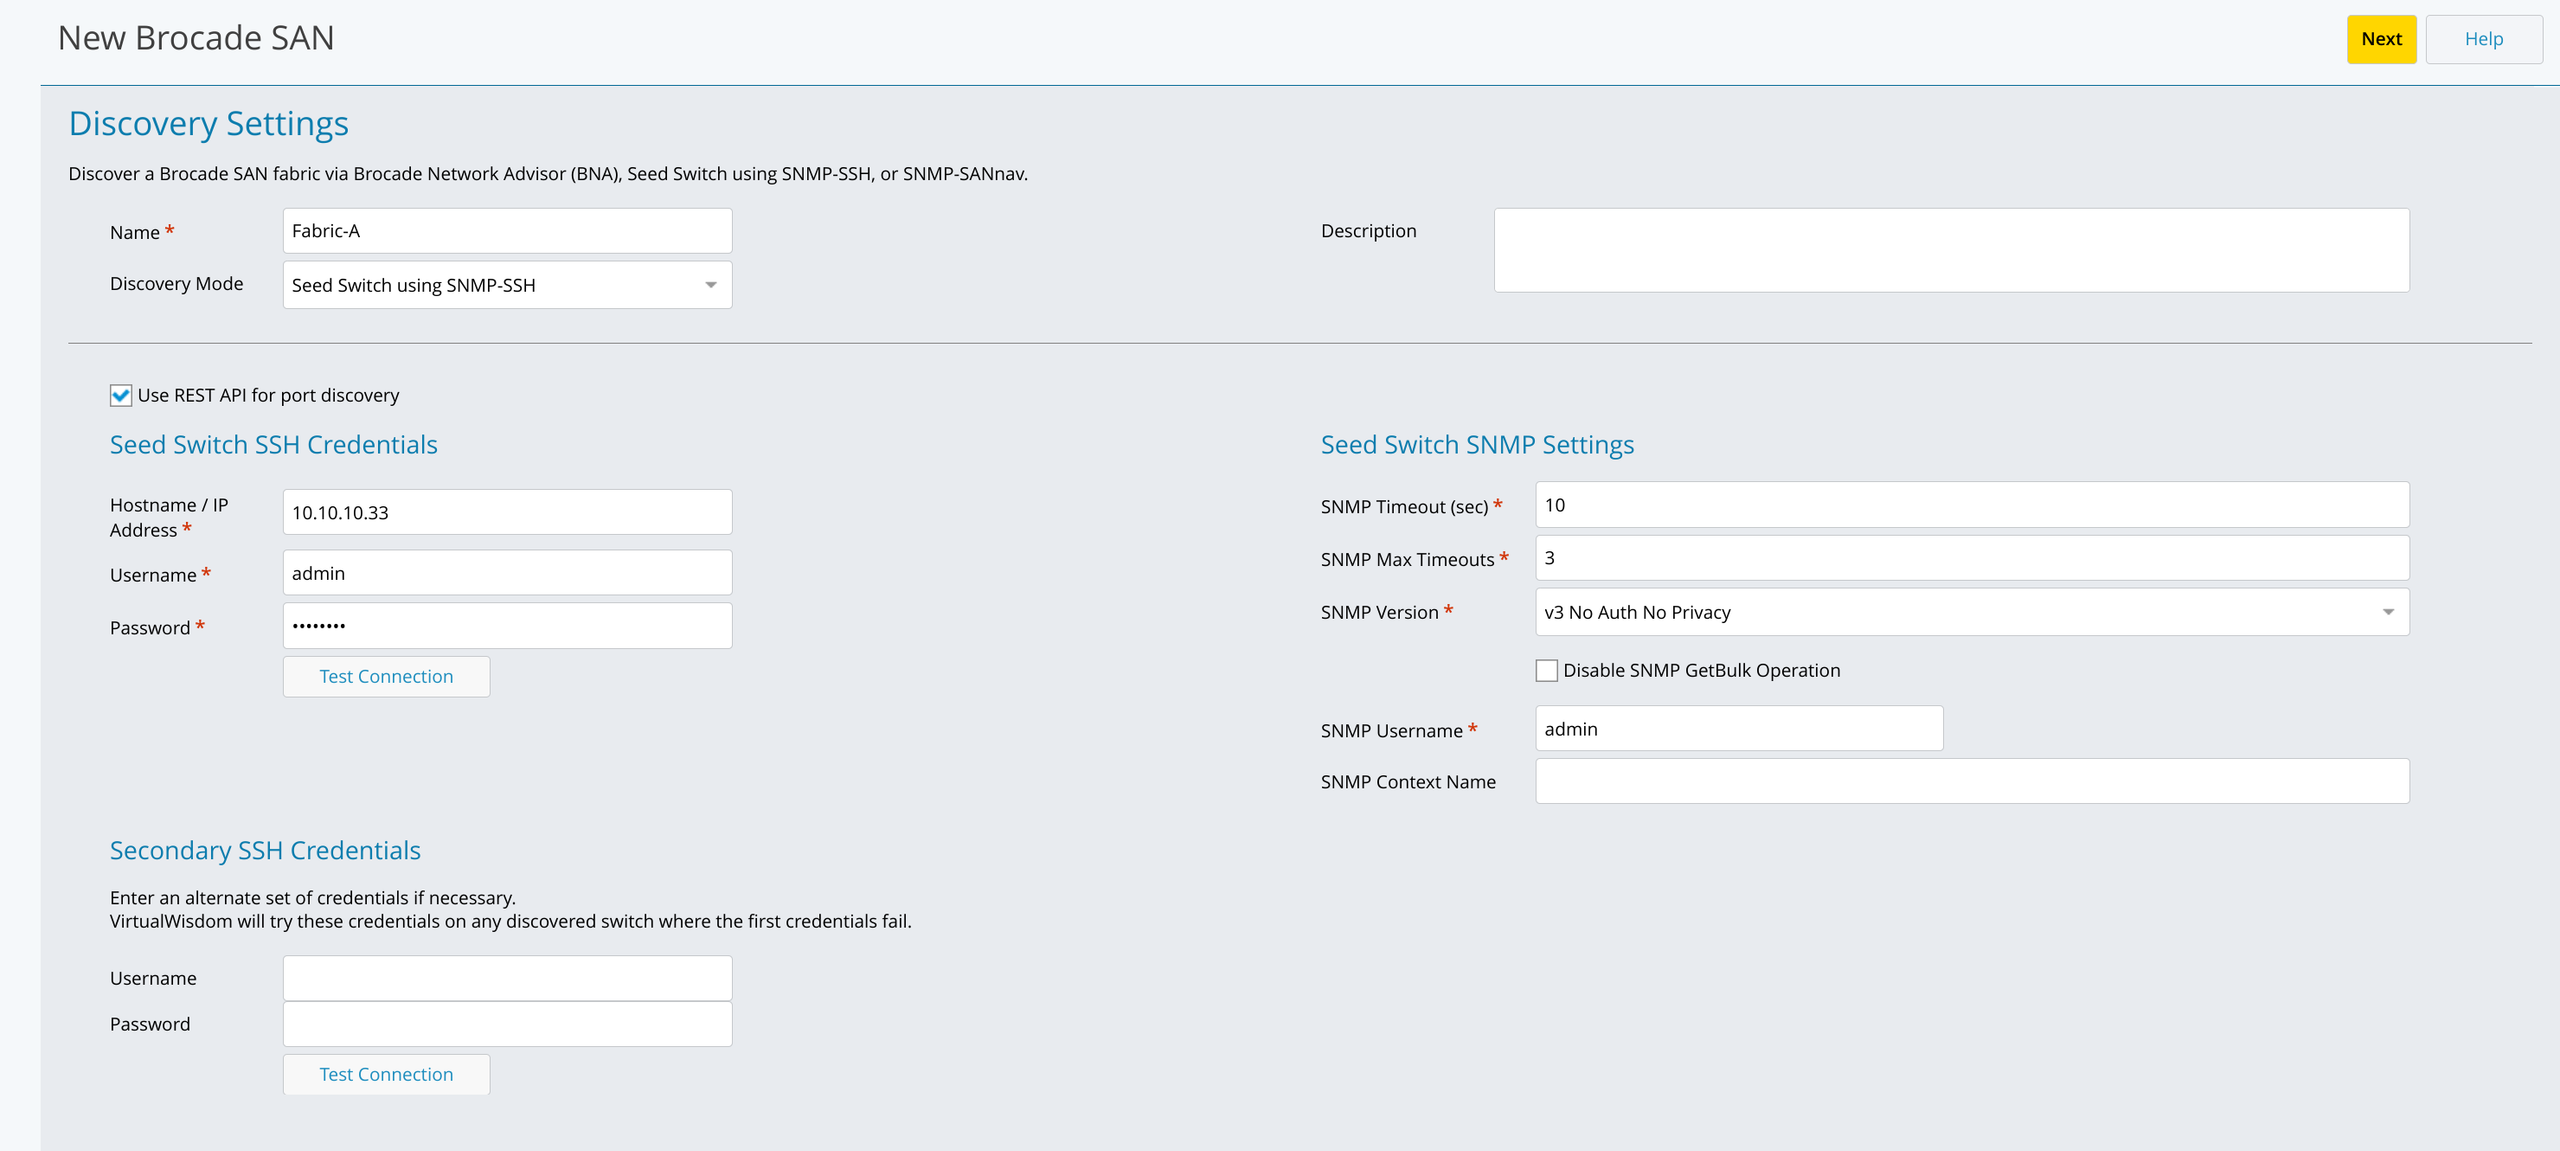Click the Discovery Settings heading
The image size is (2560, 1151).
pos(209,124)
